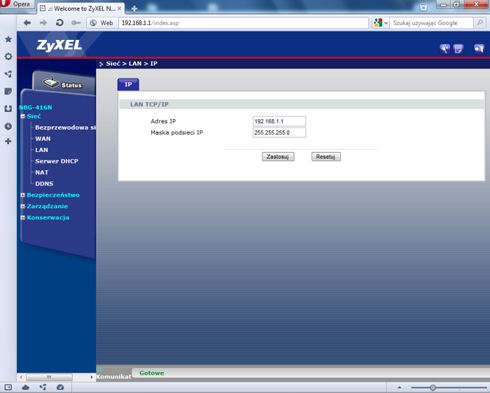The width and height of the screenshot is (490, 393).
Task: Select the IP tab
Action: tap(128, 85)
